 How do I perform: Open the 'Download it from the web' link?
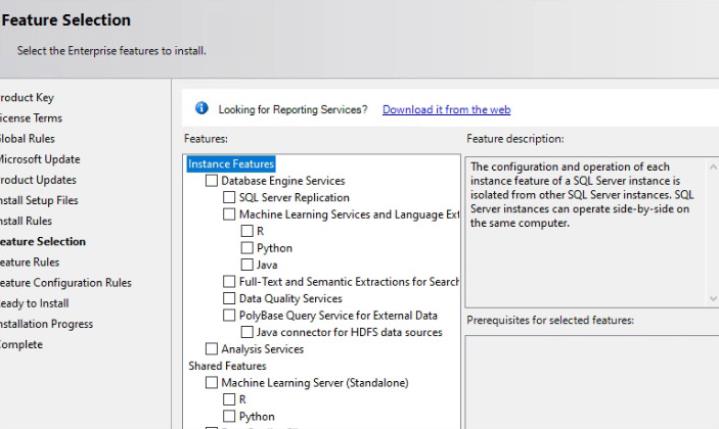(x=446, y=110)
